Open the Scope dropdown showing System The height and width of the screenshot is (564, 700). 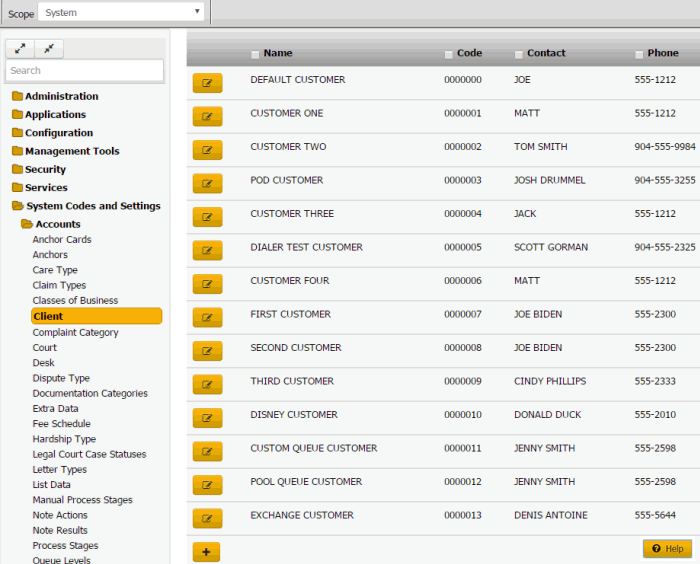(121, 13)
